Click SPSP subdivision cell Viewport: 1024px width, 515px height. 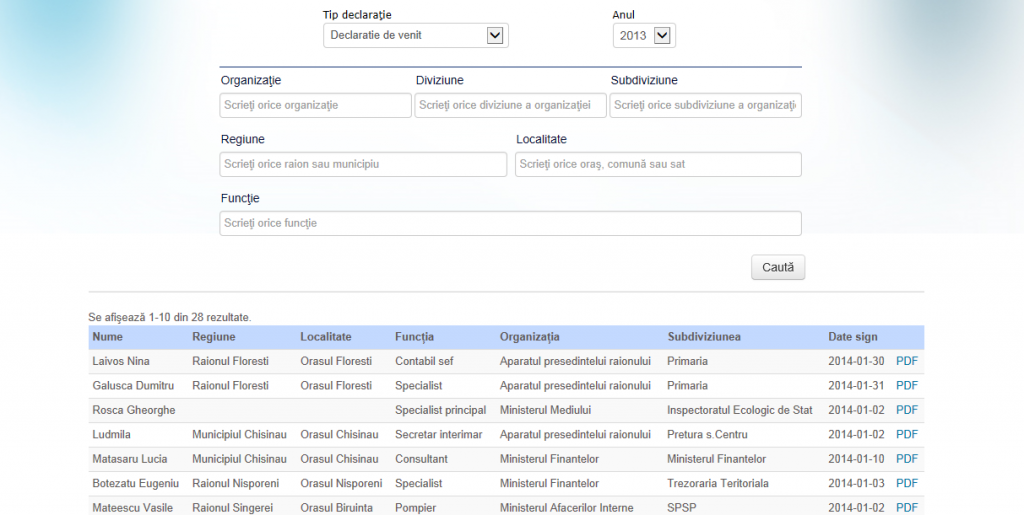coord(682,508)
